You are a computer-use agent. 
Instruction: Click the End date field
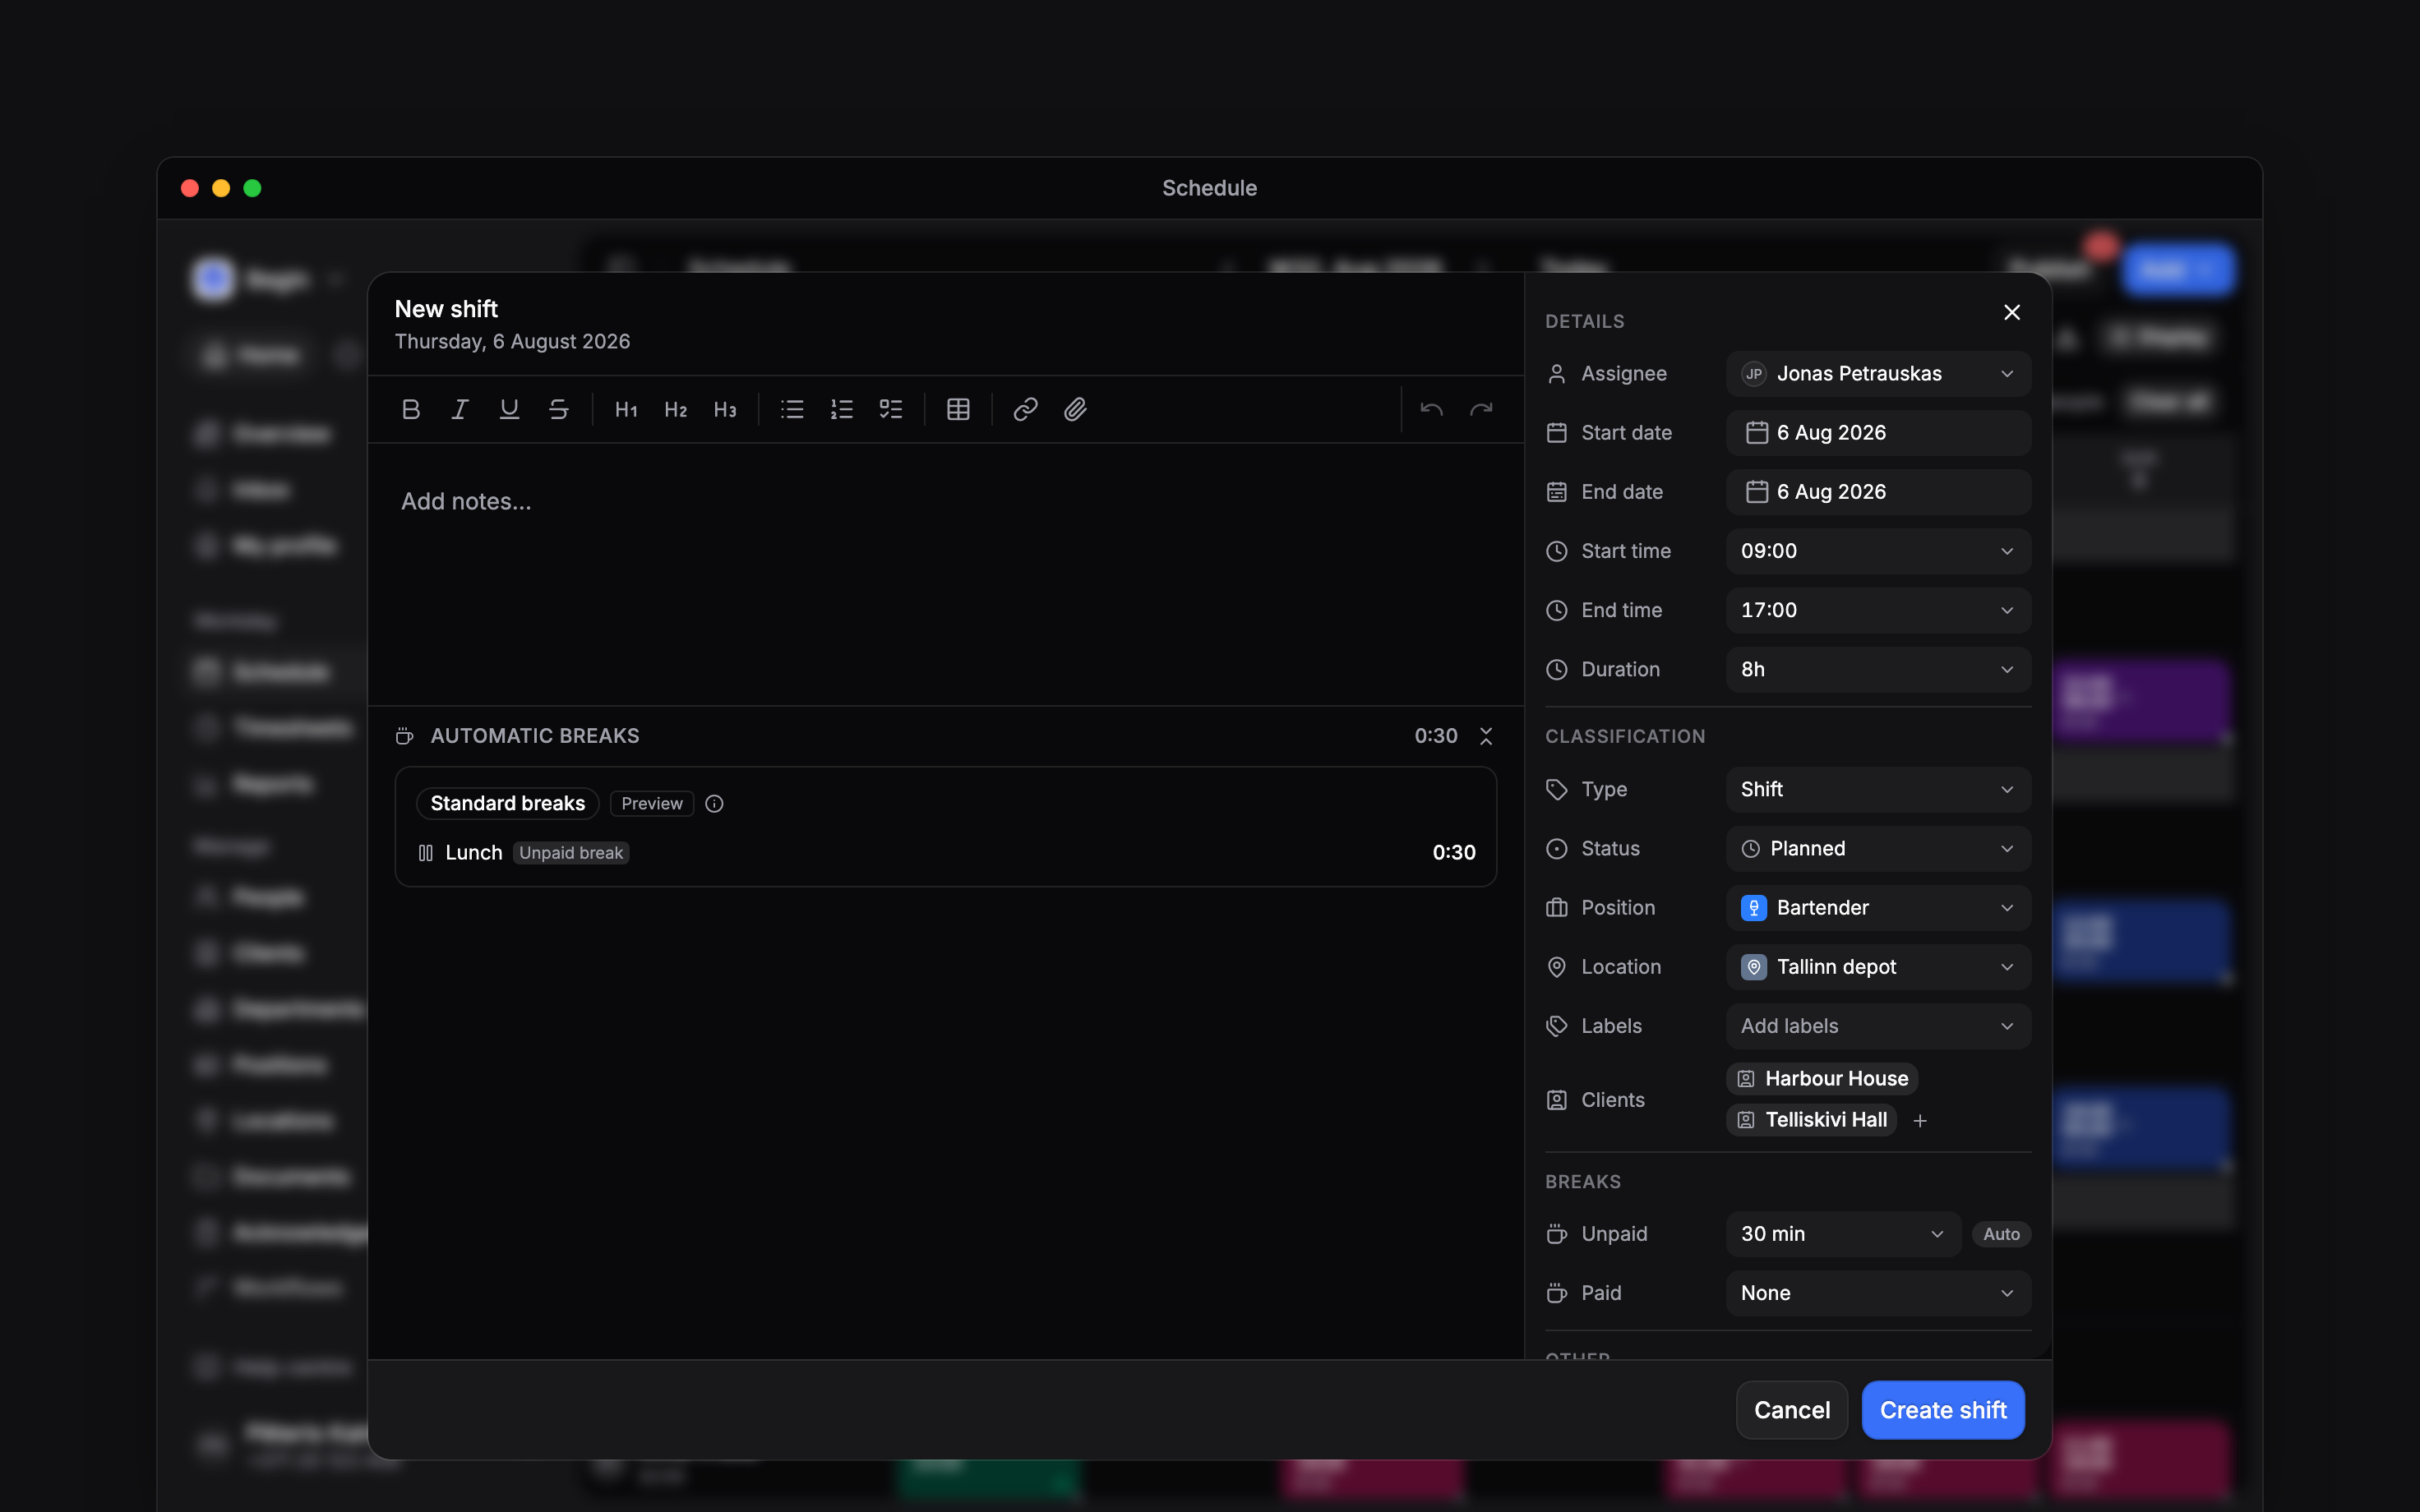(x=1878, y=492)
